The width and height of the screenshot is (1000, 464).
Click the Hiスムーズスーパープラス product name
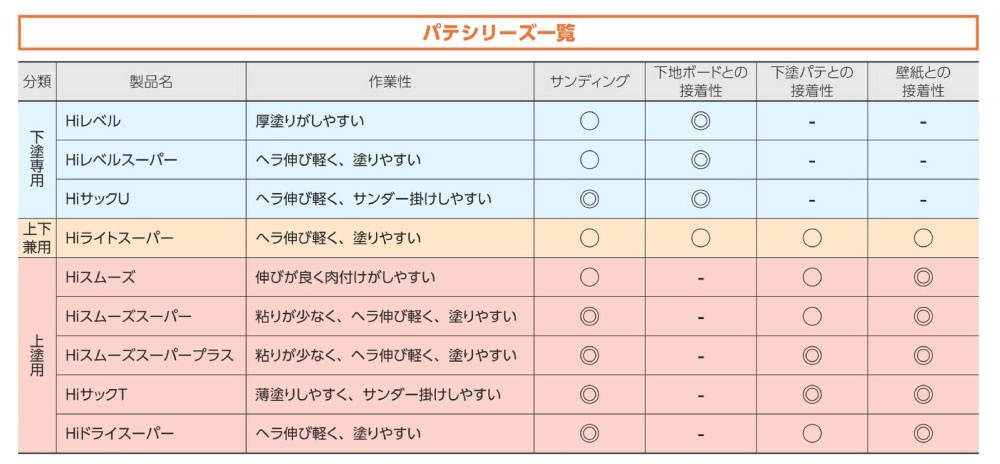point(149,355)
